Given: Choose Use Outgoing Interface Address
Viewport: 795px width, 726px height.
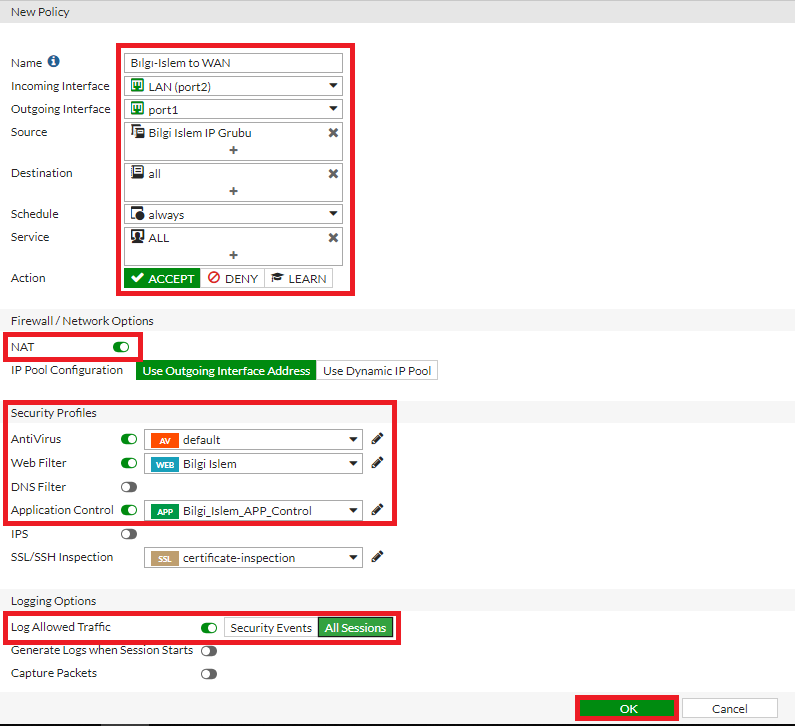Looking at the screenshot, I should pyautogui.click(x=226, y=371).
